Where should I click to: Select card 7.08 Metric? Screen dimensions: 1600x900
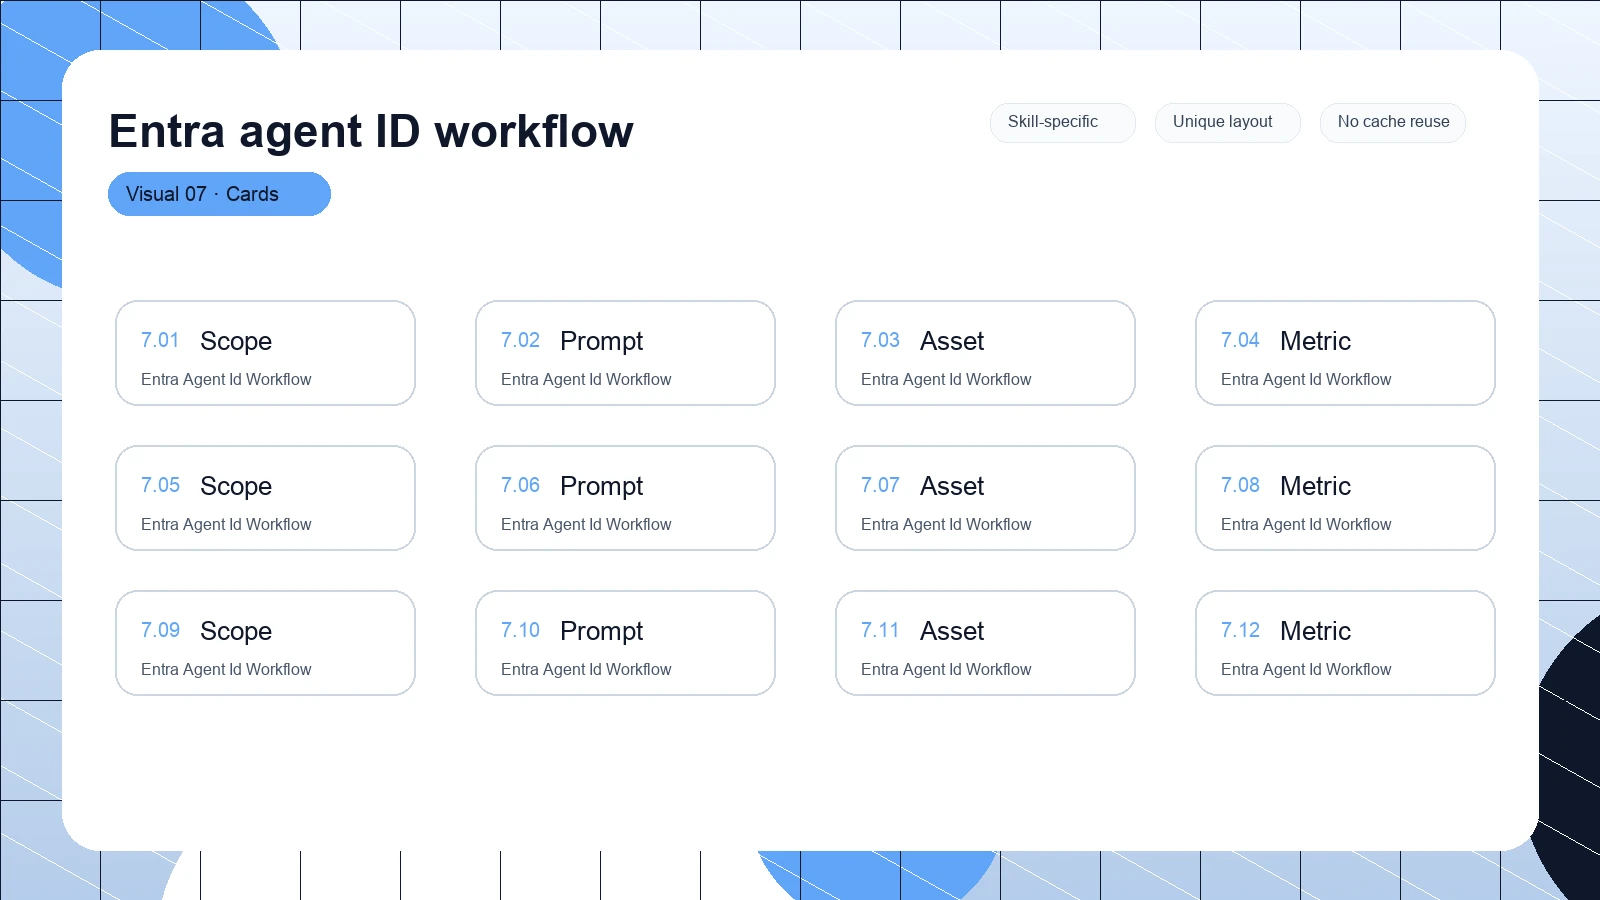pyautogui.click(x=1345, y=498)
